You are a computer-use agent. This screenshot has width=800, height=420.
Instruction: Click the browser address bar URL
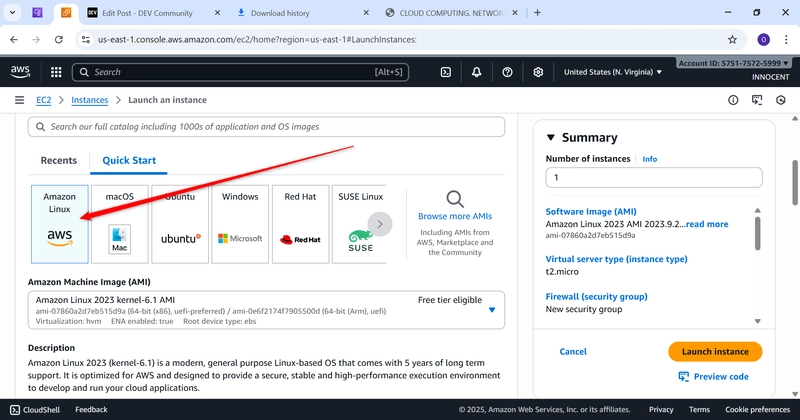click(257, 39)
